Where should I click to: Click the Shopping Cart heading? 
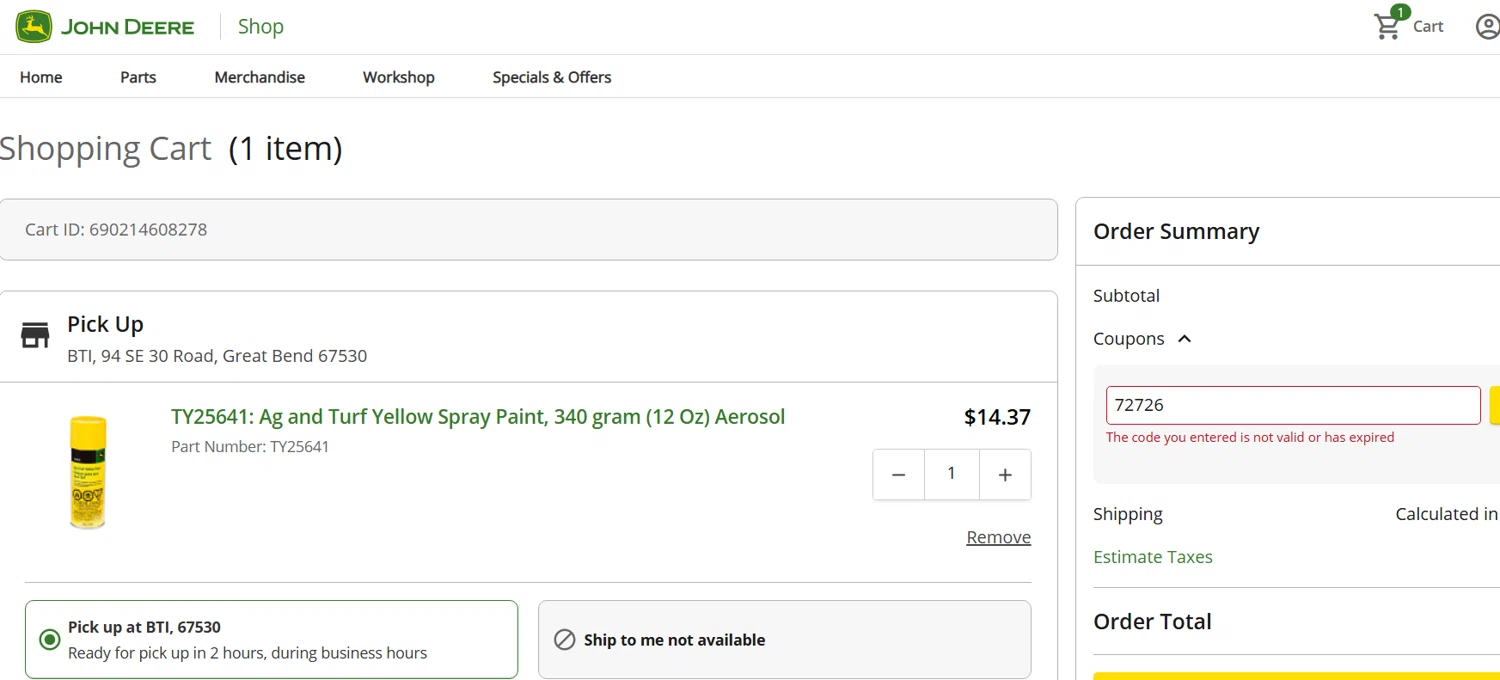tap(106, 148)
